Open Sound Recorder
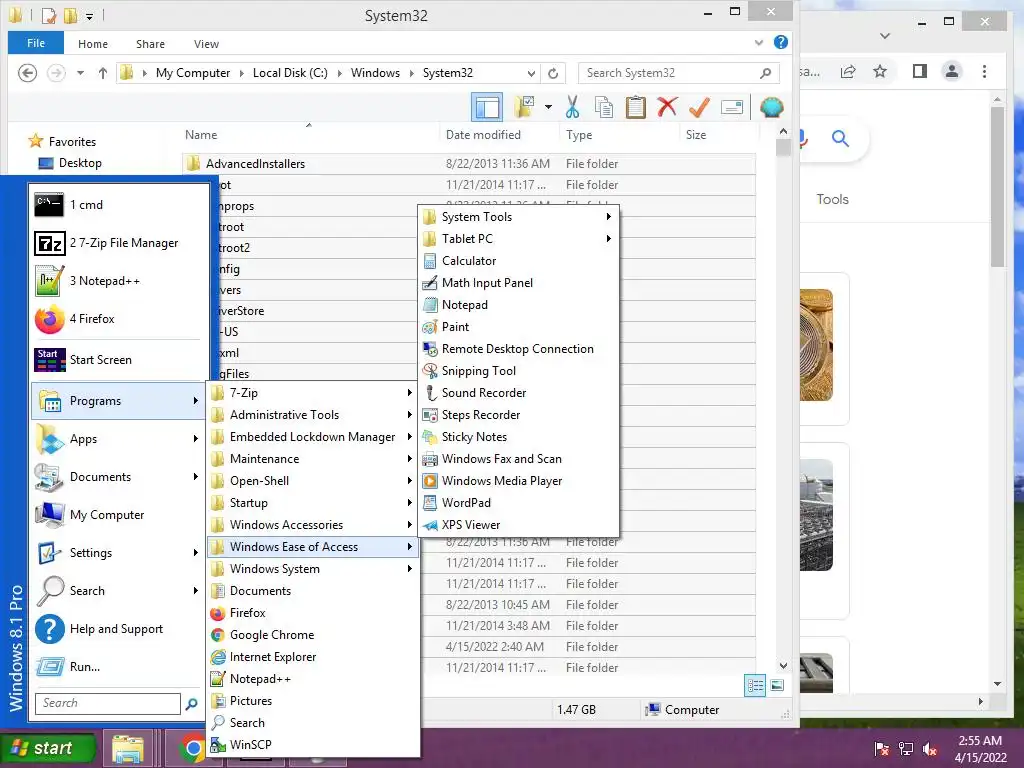This screenshot has width=1024, height=768. point(519,392)
